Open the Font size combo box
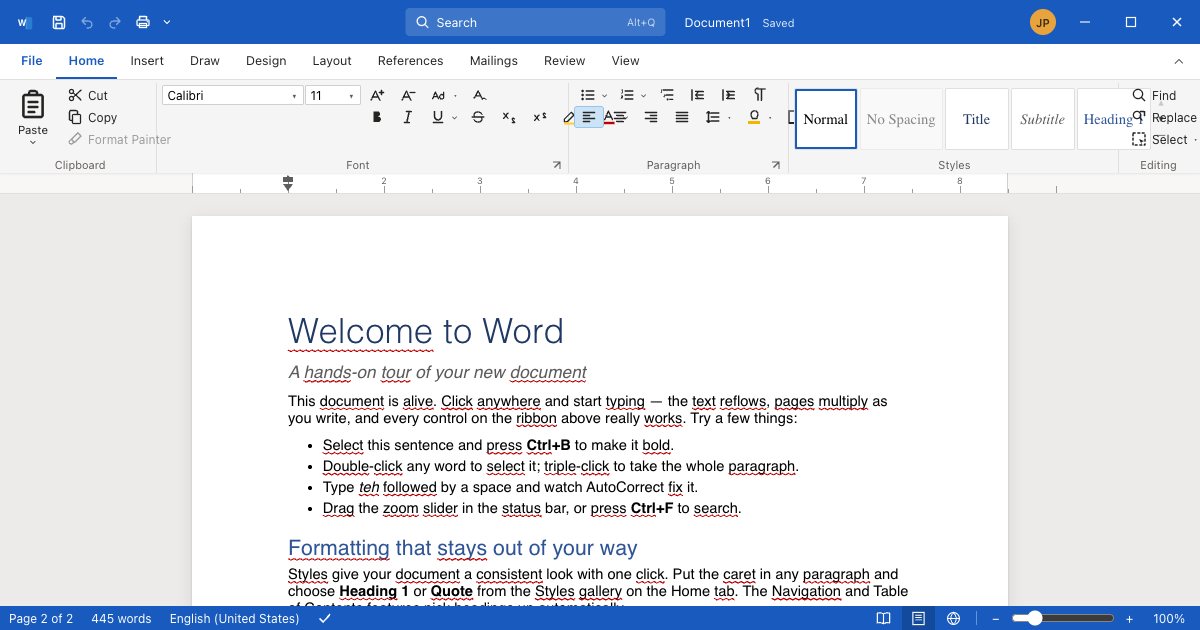Image resolution: width=1200 pixels, height=630 pixels. pos(333,95)
